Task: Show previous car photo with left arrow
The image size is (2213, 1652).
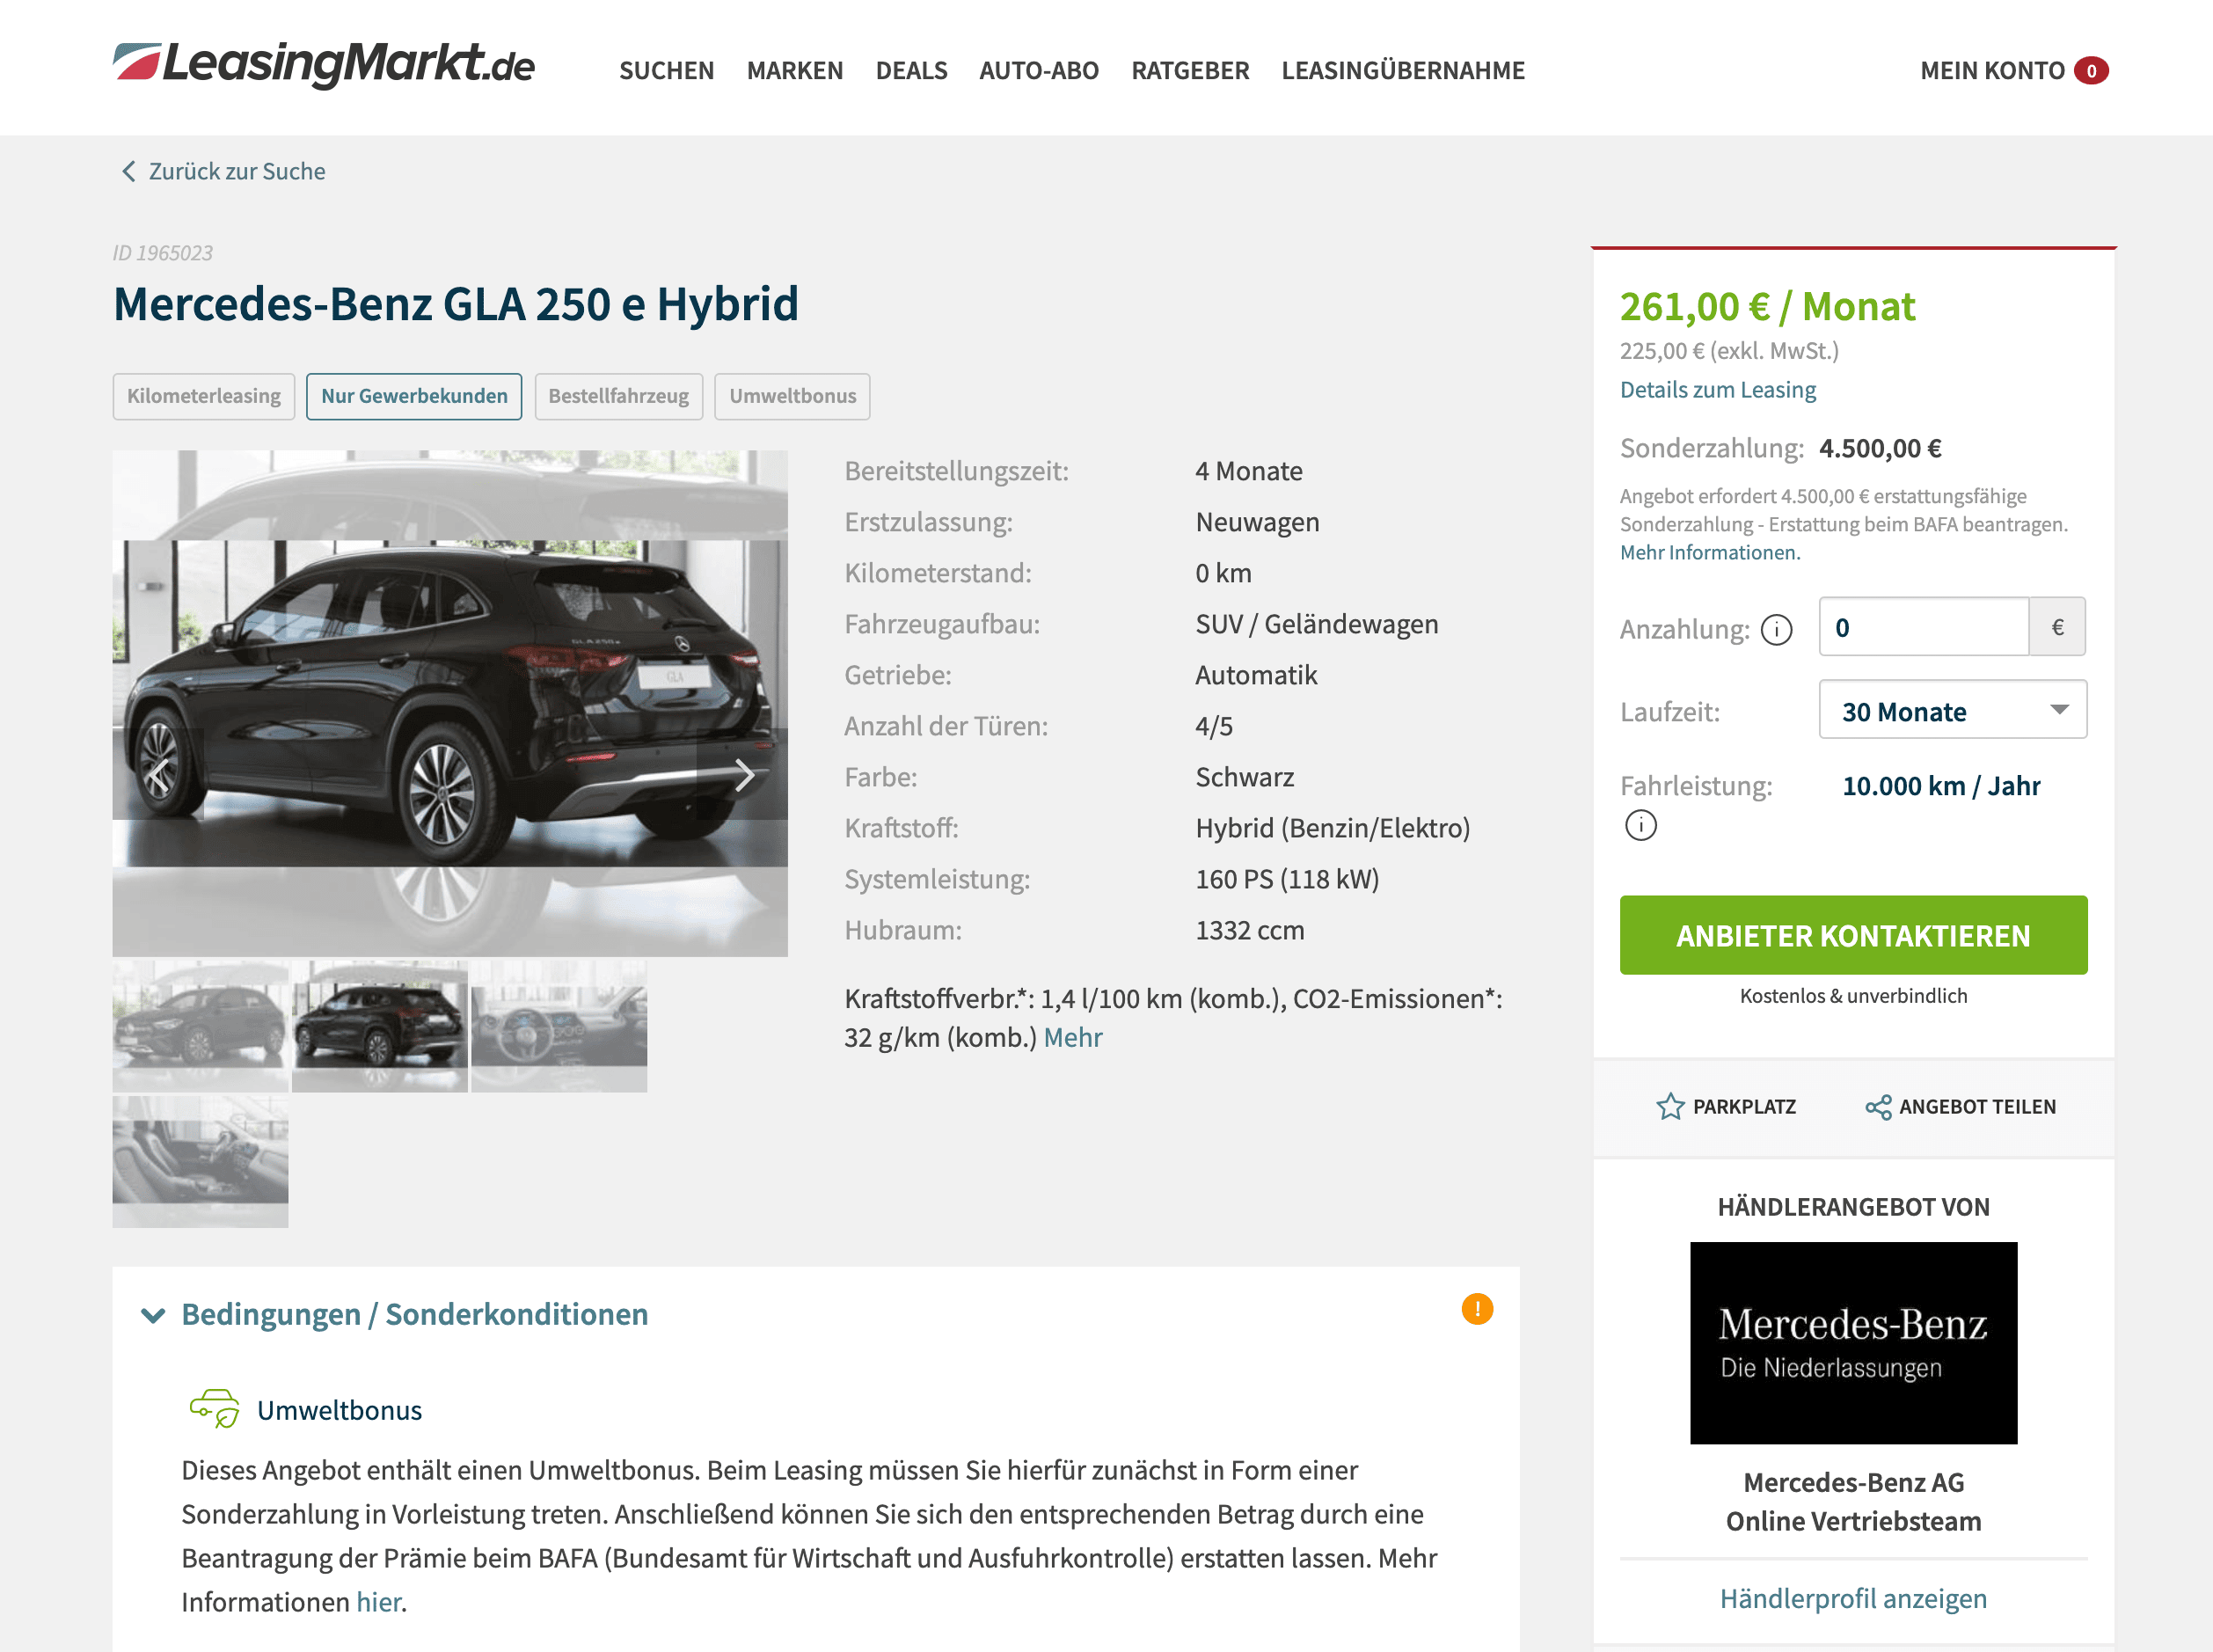Action: (158, 774)
